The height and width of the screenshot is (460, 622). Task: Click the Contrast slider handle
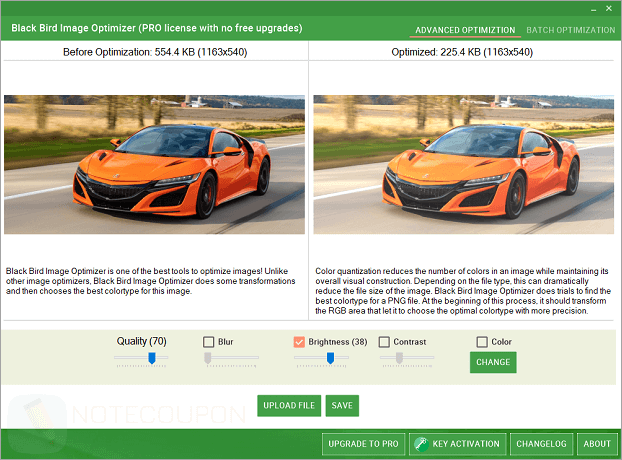click(x=399, y=358)
